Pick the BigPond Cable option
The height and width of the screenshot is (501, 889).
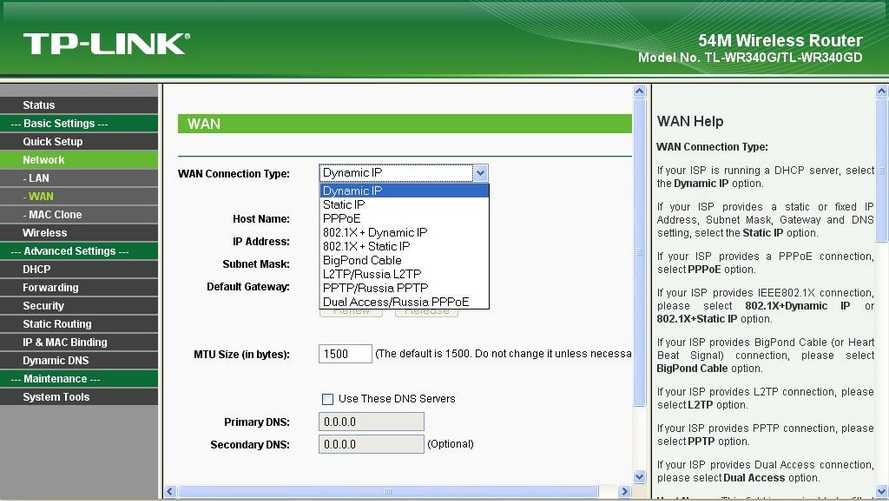pyautogui.click(x=362, y=260)
